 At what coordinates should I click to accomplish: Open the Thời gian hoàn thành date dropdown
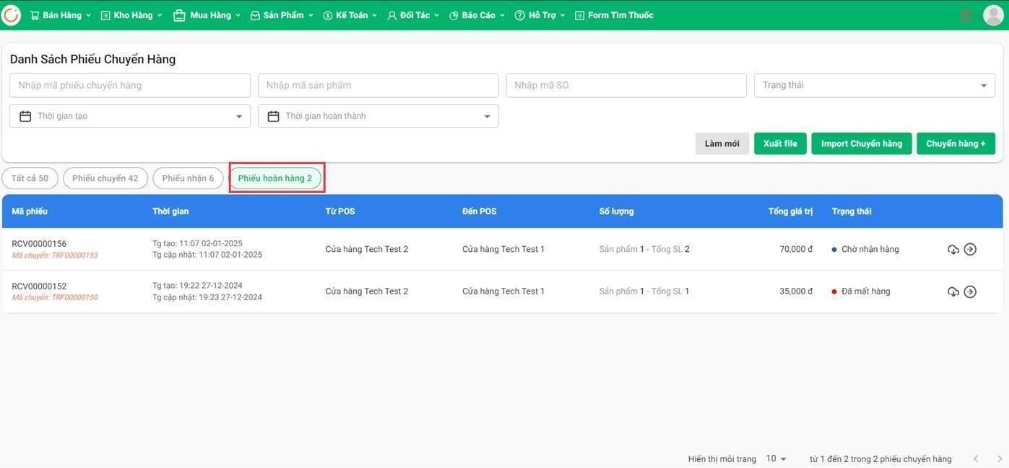(378, 117)
